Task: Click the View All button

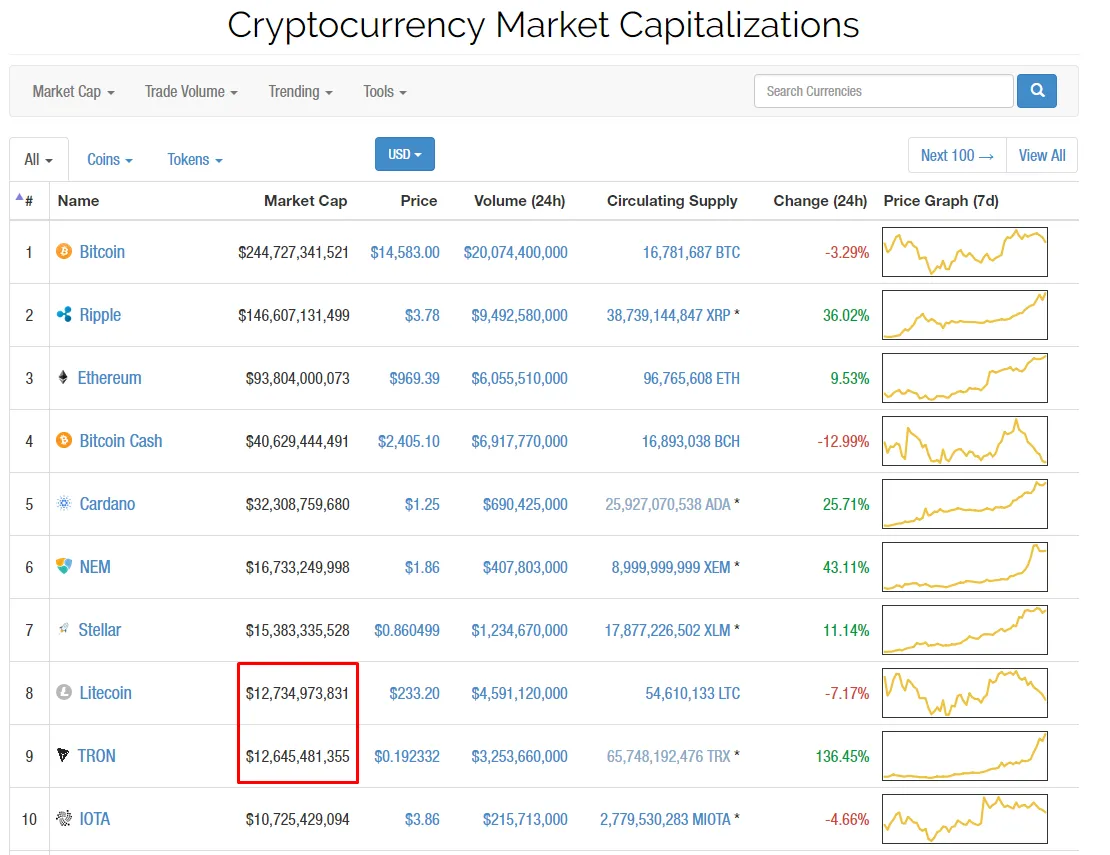Action: 1041,155
